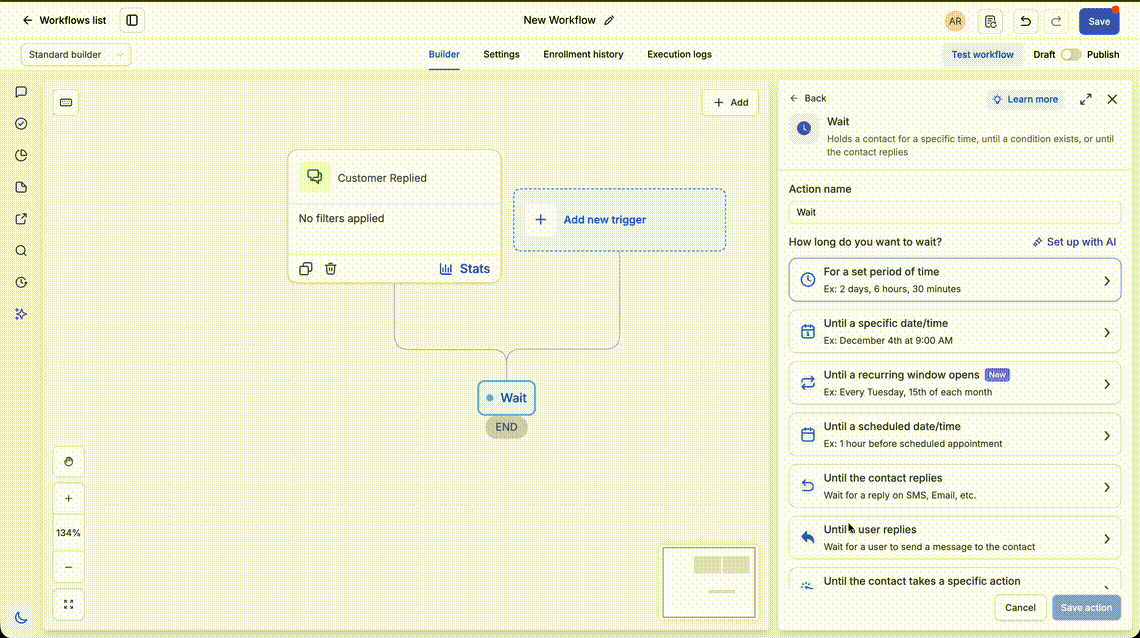The width and height of the screenshot is (1140, 638).
Task: Save the workflow
Action: 1099,21
